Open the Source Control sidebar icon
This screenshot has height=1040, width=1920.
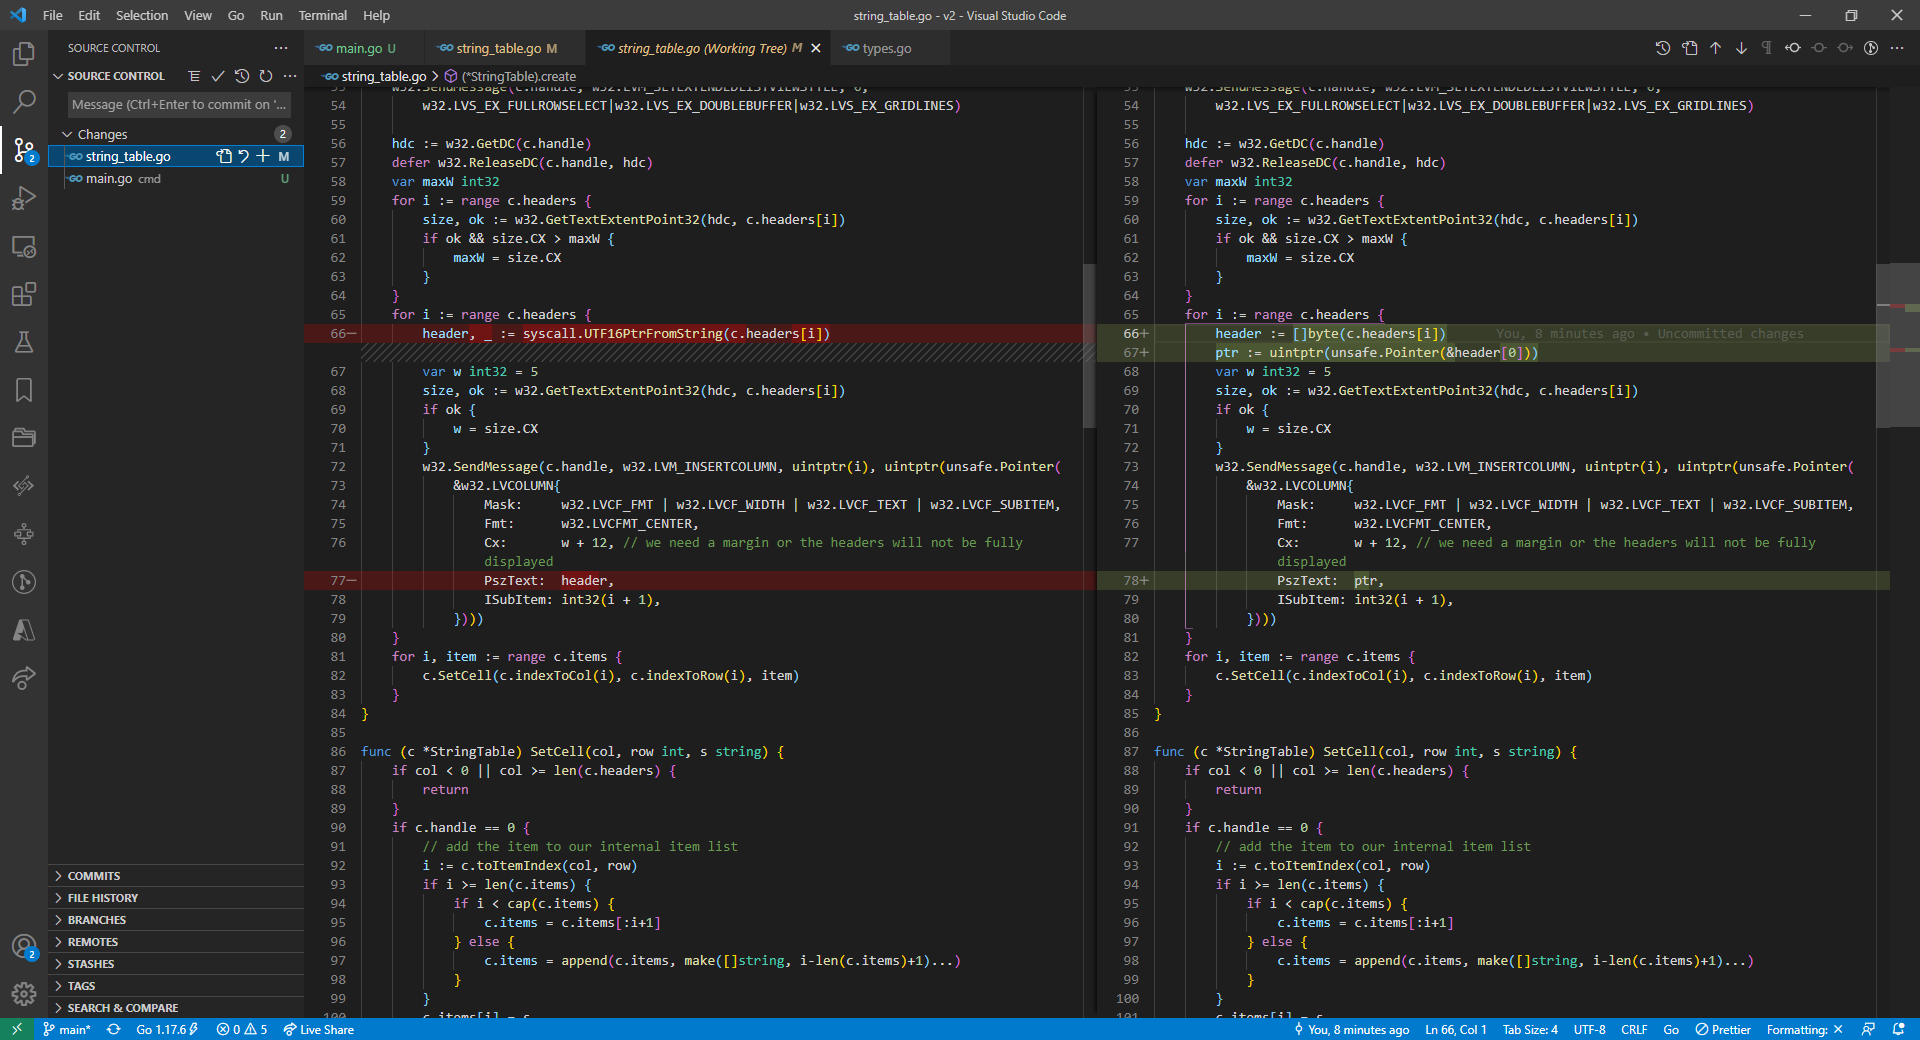tap(24, 150)
